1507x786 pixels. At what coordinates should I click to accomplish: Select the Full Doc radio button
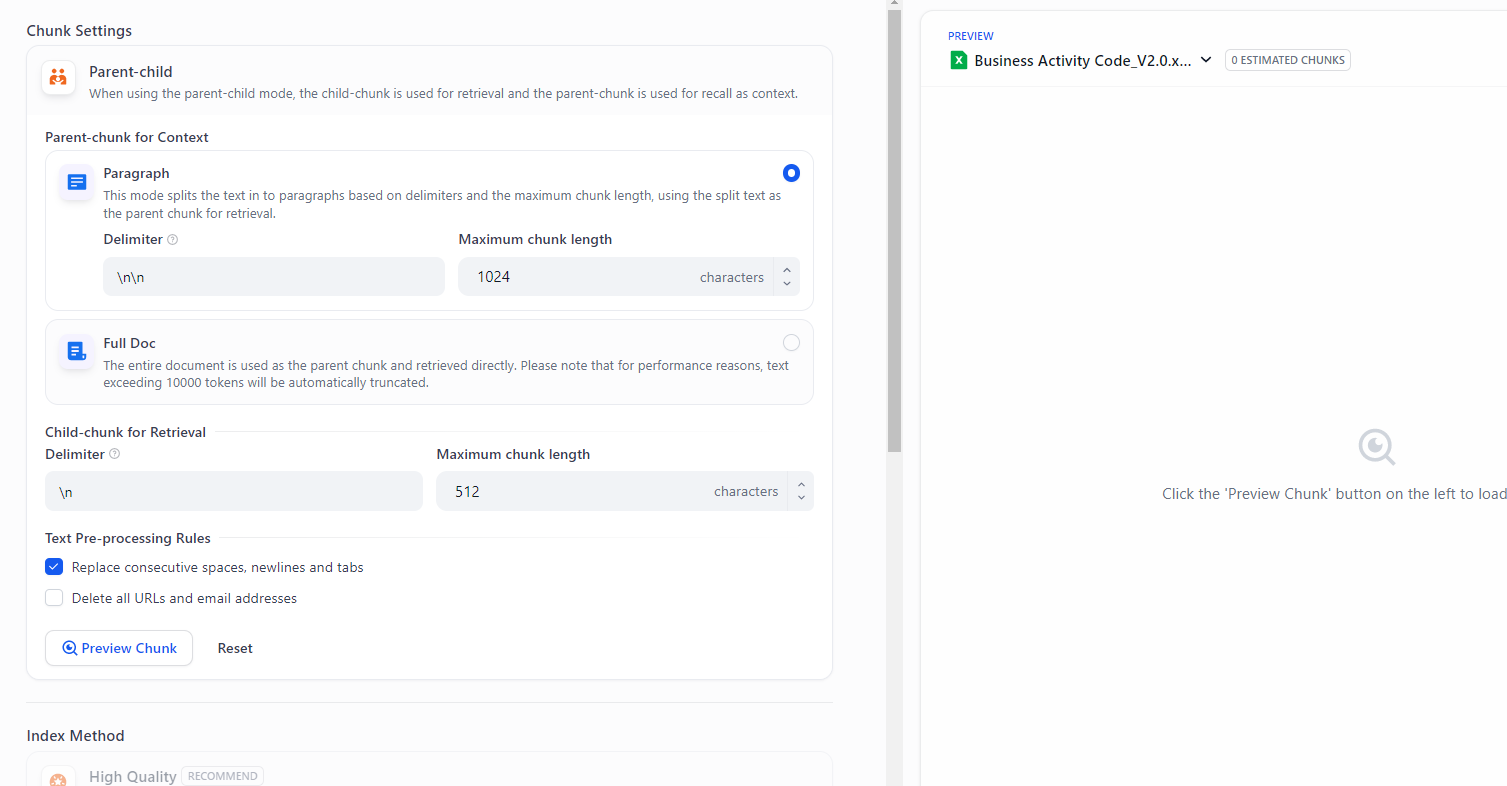tap(791, 343)
